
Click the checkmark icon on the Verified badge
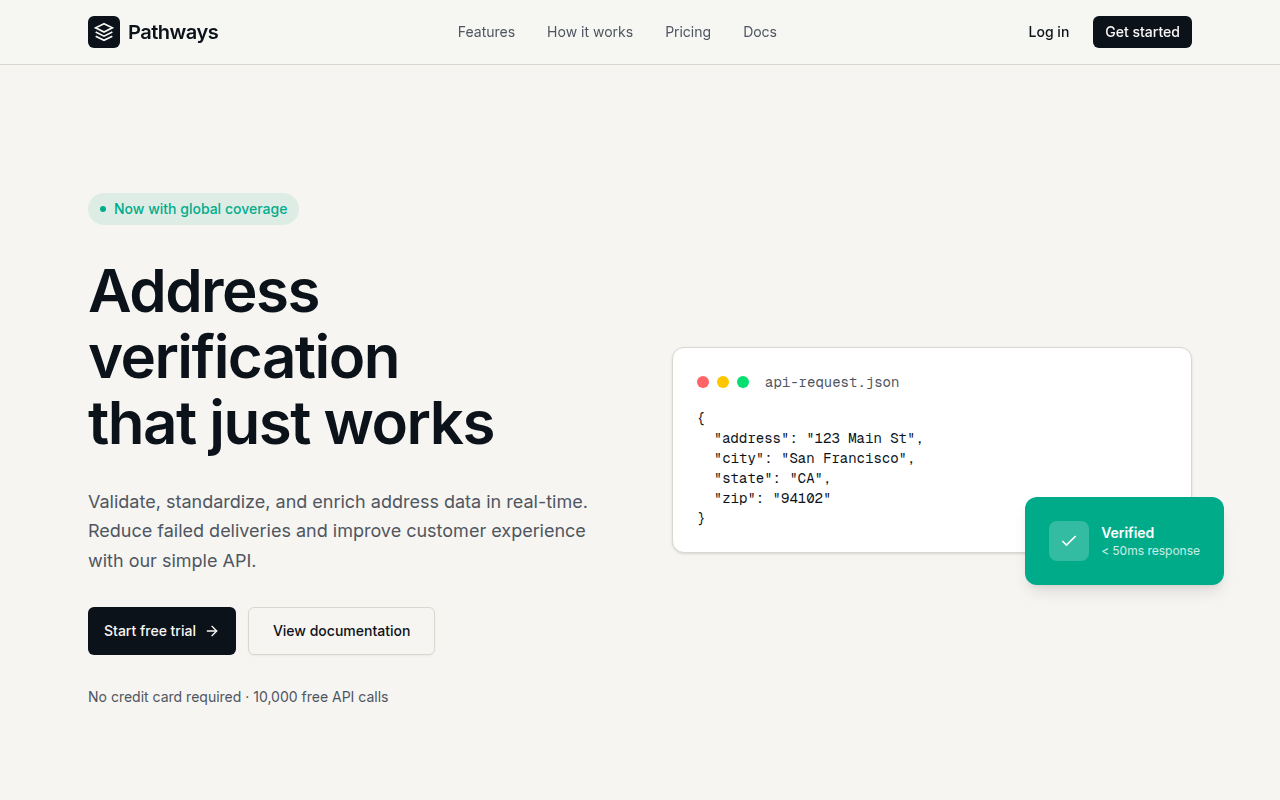tap(1068, 541)
